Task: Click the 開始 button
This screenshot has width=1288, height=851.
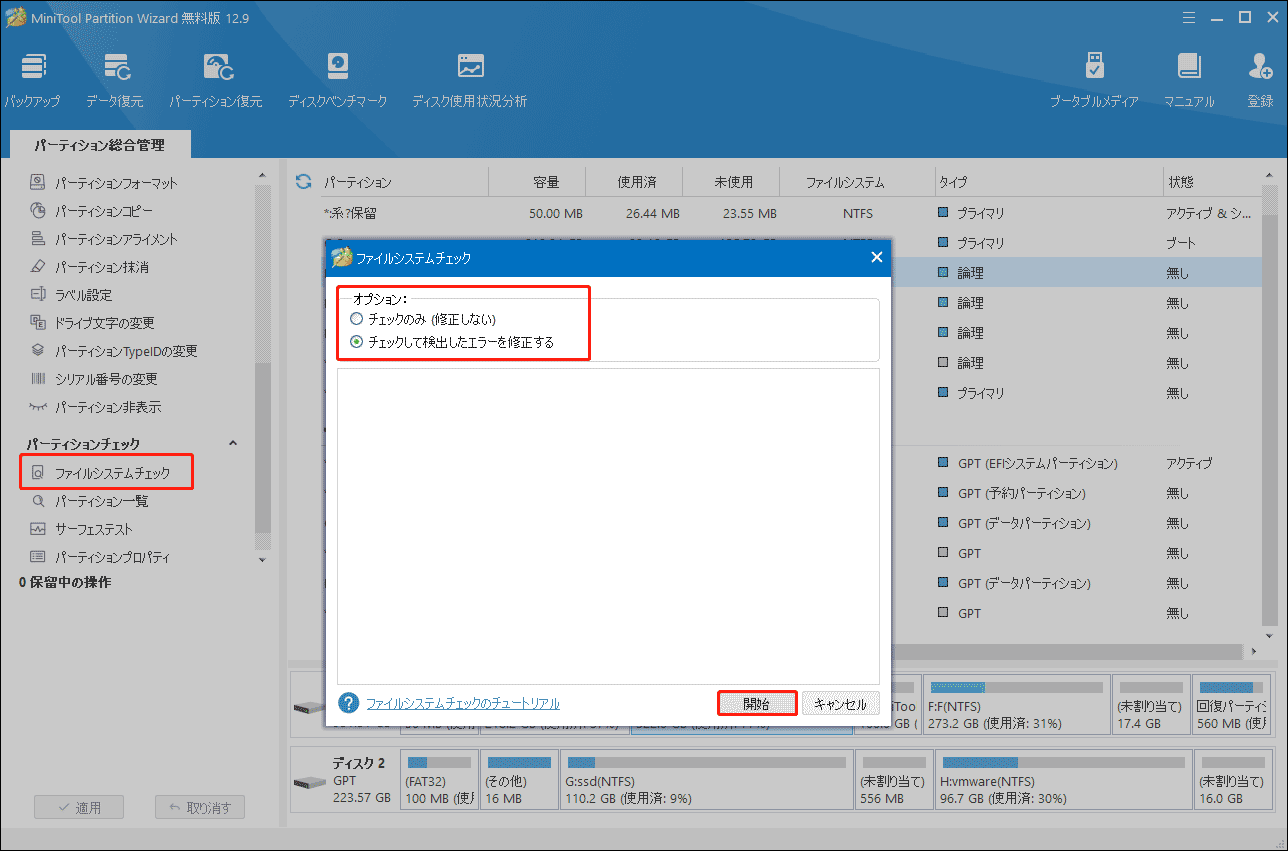Action: [757, 703]
